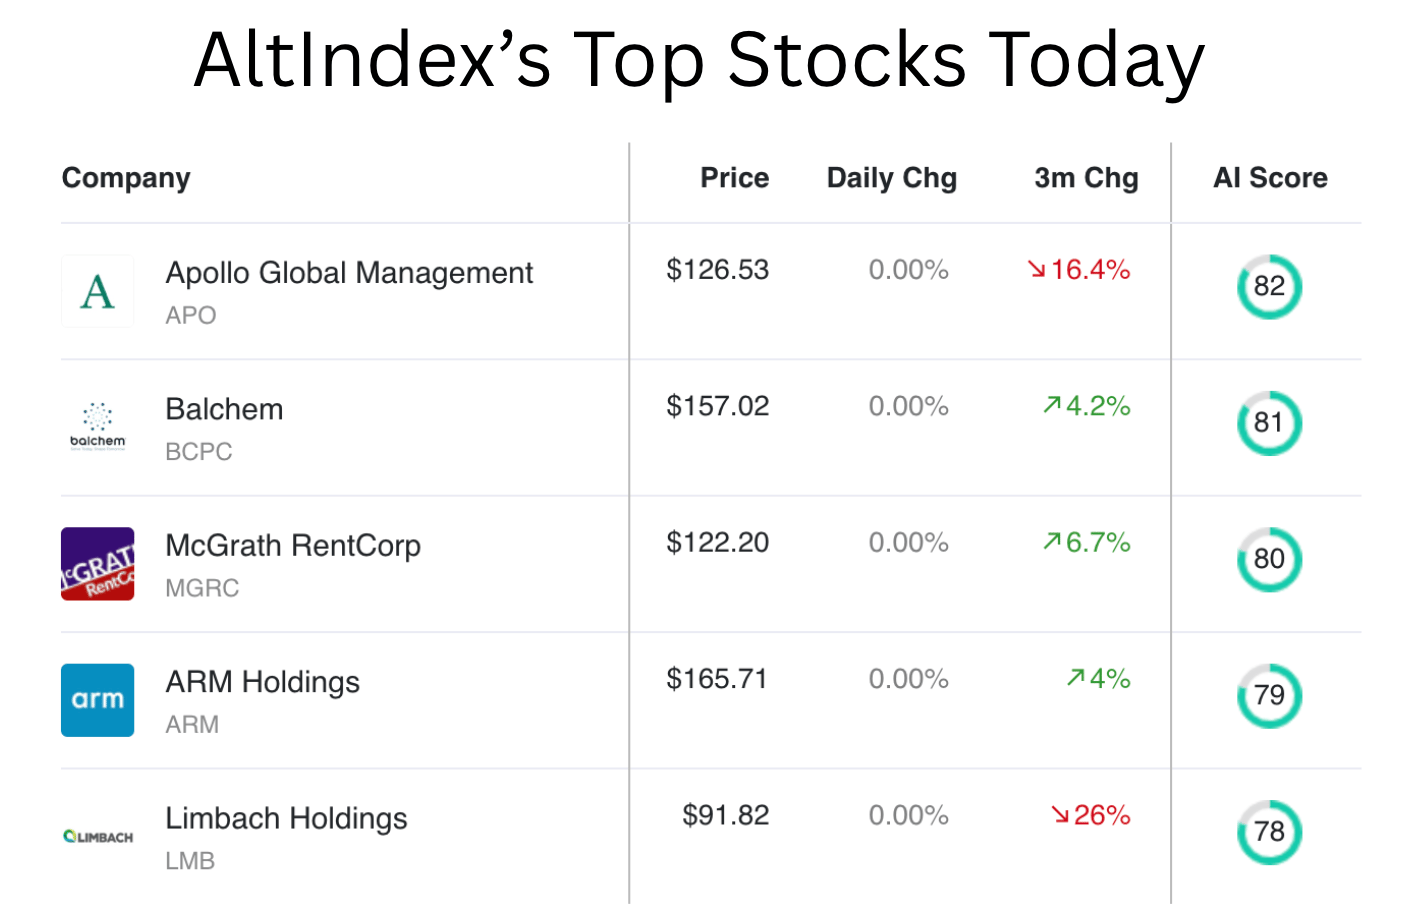The height and width of the screenshot is (908, 1412).
Task: Sort table by 3m Chg header
Action: [1086, 178]
